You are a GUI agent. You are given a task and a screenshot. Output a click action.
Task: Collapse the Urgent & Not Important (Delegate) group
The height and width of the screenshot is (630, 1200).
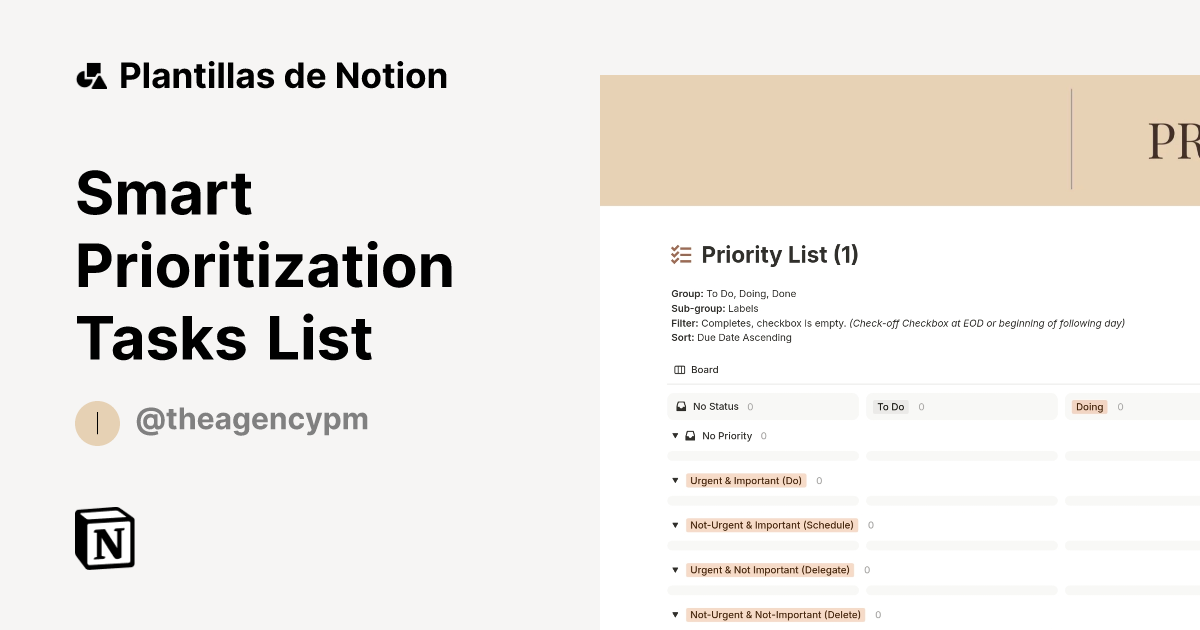[x=675, y=569]
